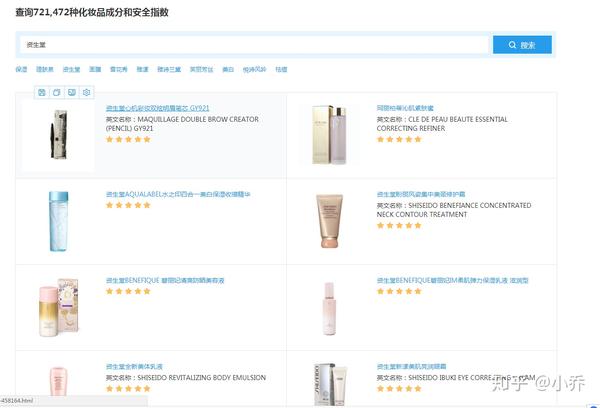Viewport: 600px width, 408px height.
Task: Open the Revitalizing Body Emulsion title link
Action: click(x=134, y=367)
